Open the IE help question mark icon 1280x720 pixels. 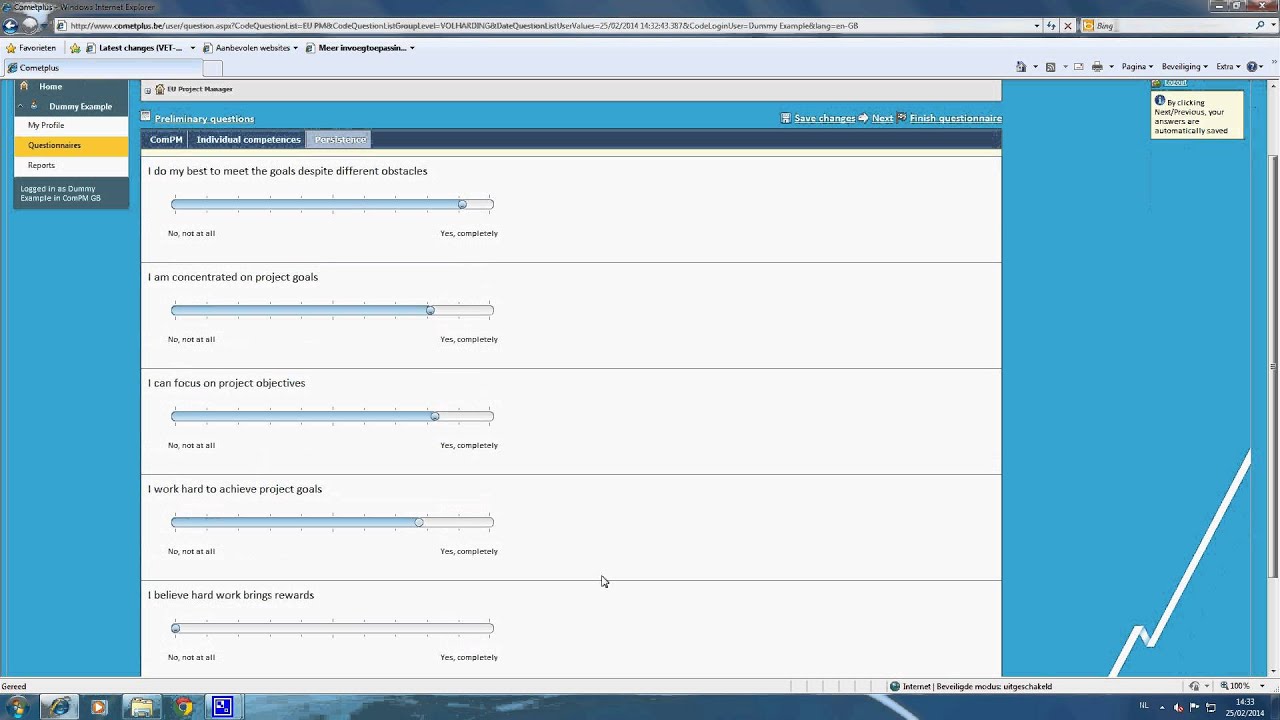pyautogui.click(x=1252, y=67)
